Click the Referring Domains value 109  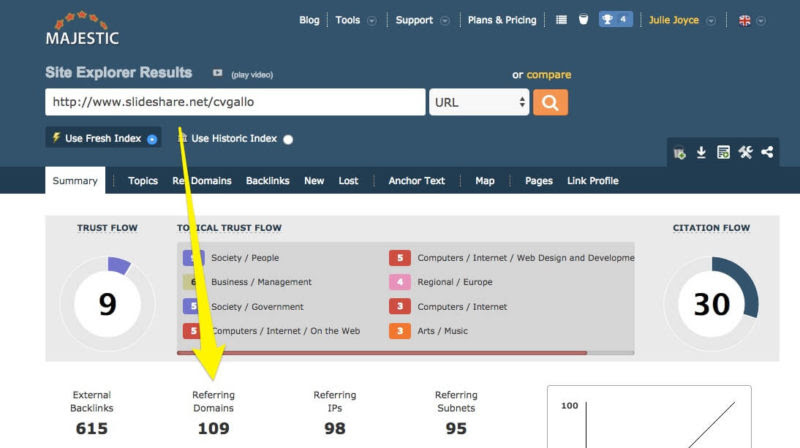[x=213, y=429]
